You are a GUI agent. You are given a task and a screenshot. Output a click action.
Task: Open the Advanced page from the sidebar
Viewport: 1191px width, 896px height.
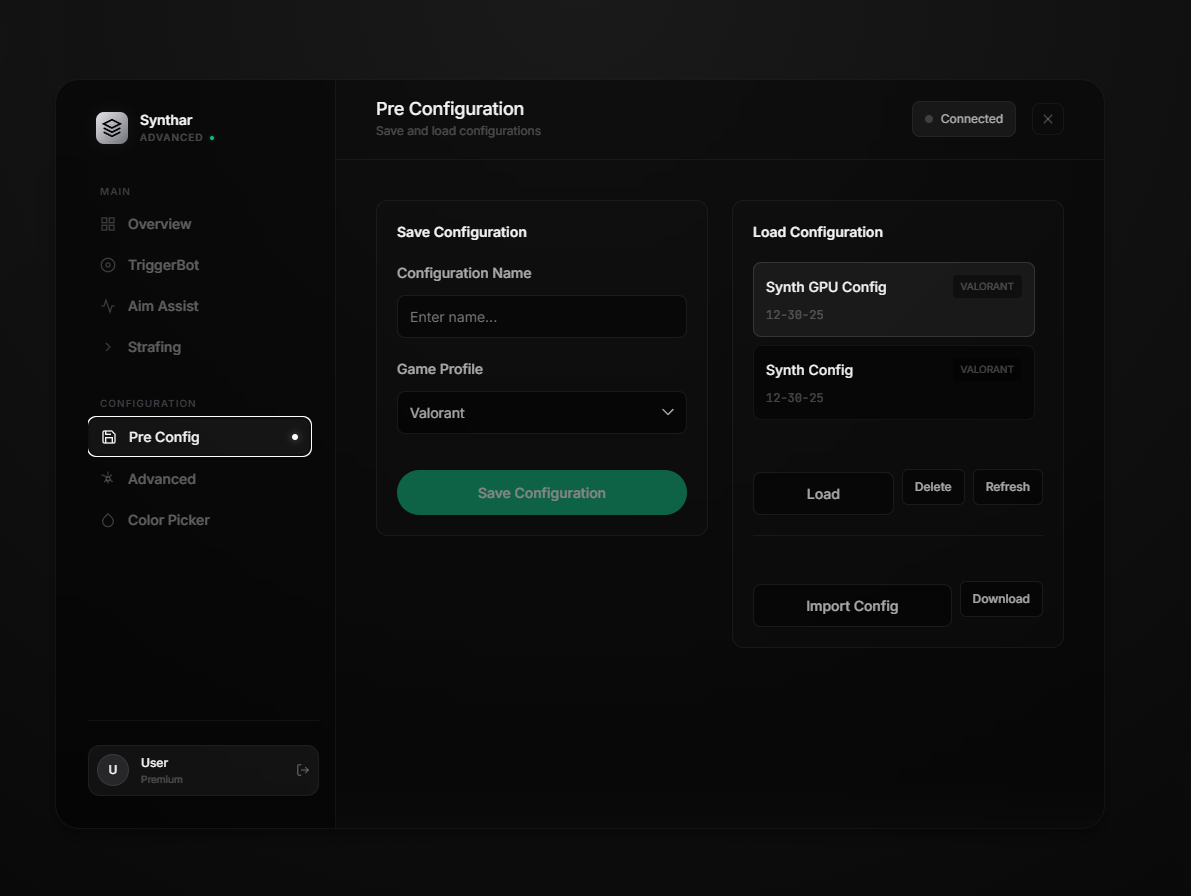coord(162,479)
